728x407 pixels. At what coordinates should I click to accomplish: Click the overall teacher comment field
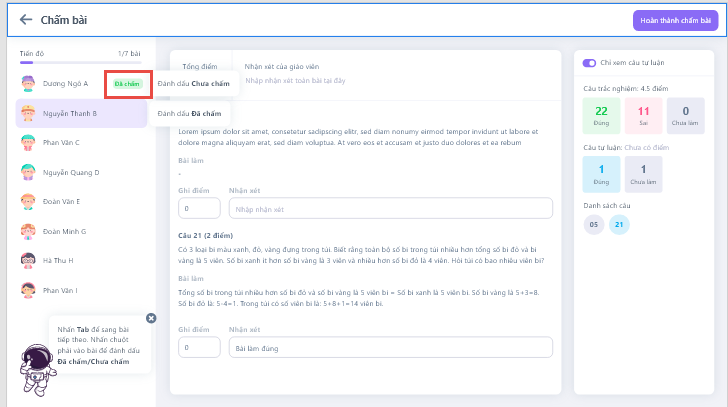(x=295, y=81)
